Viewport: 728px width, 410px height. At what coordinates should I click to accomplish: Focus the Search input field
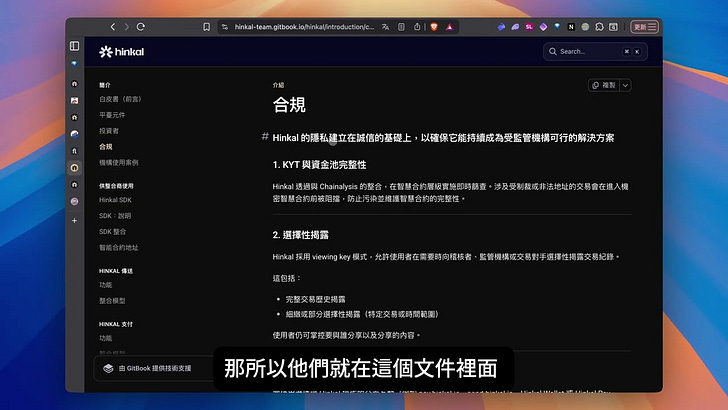595,52
